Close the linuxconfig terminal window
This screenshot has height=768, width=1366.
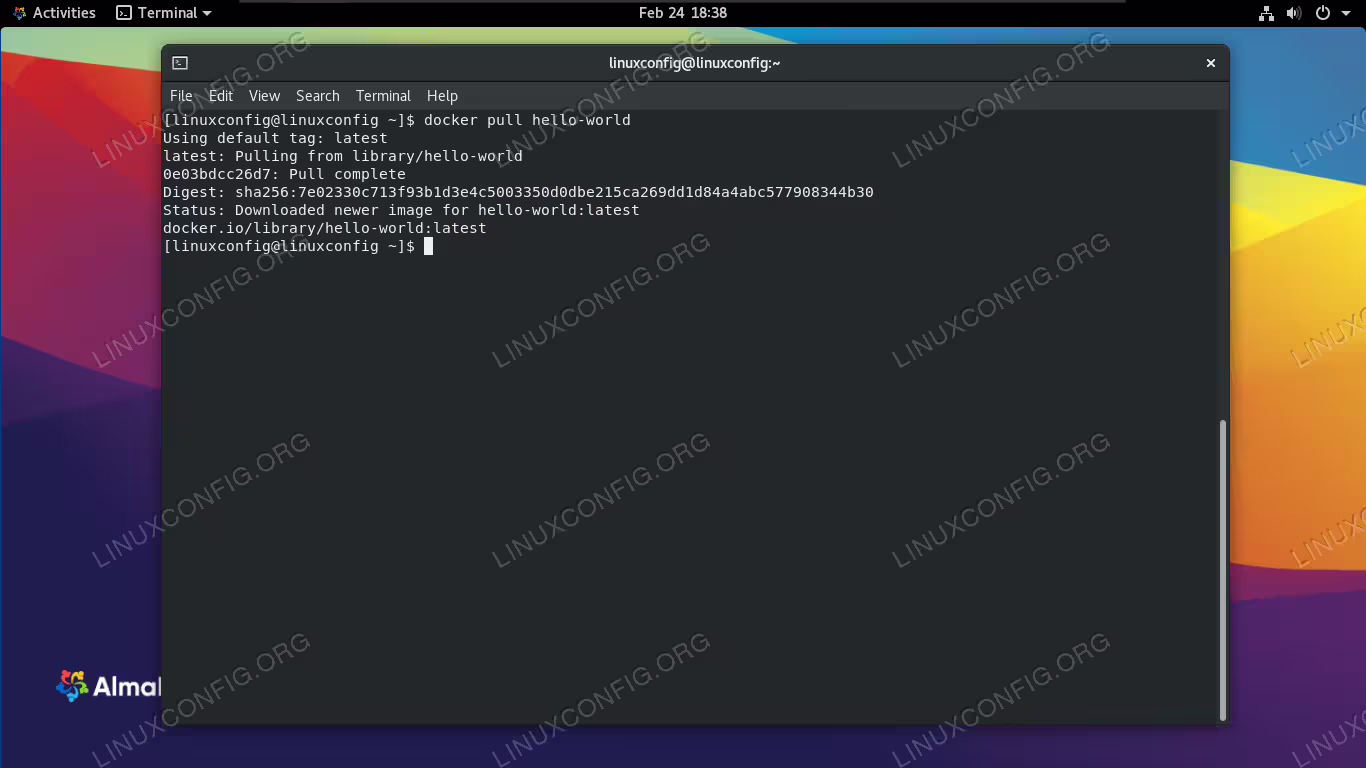point(1210,63)
